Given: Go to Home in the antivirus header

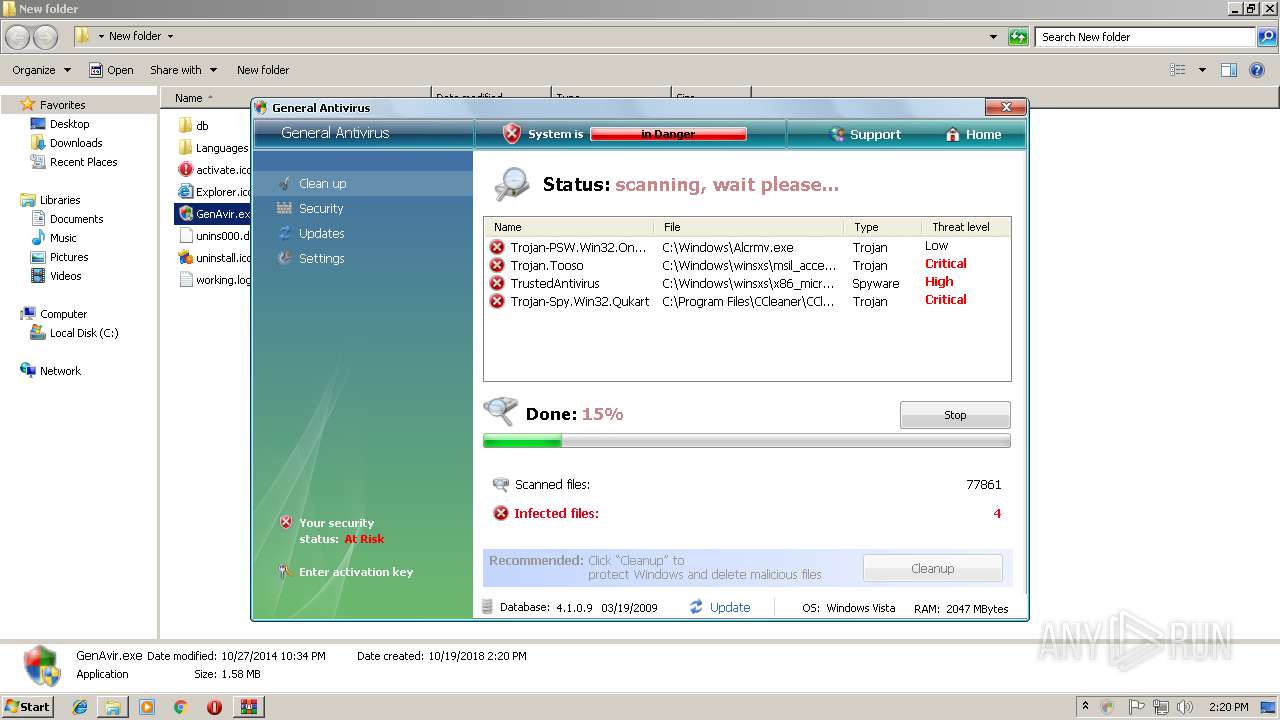Looking at the screenshot, I should 983,135.
